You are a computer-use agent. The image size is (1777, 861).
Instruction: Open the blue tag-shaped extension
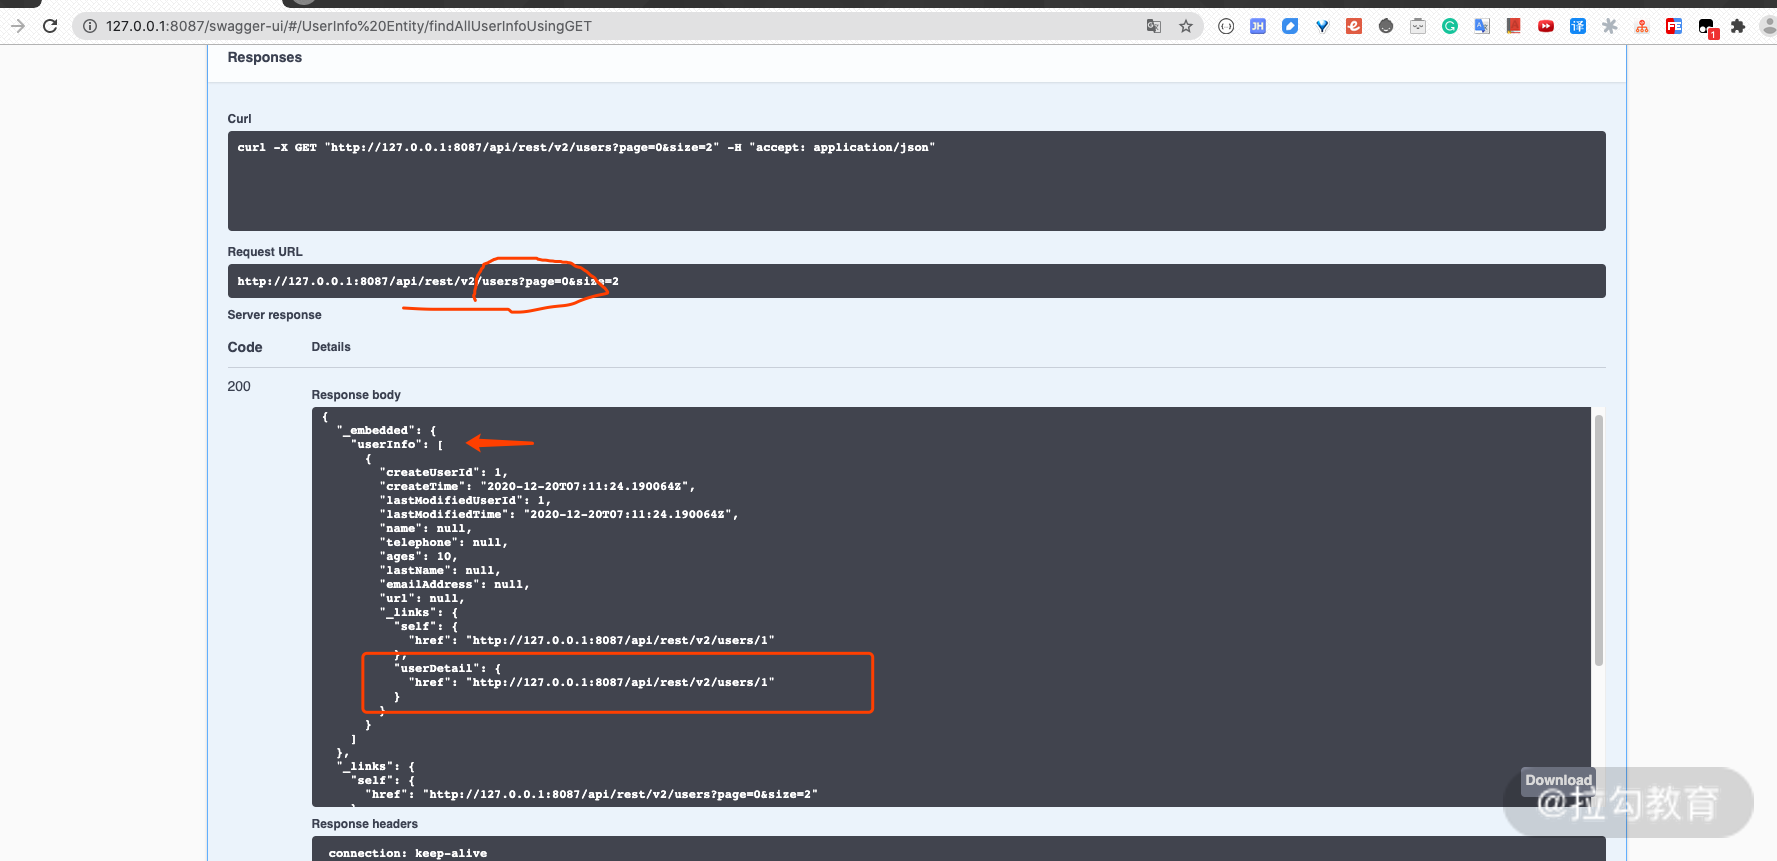coord(1290,26)
